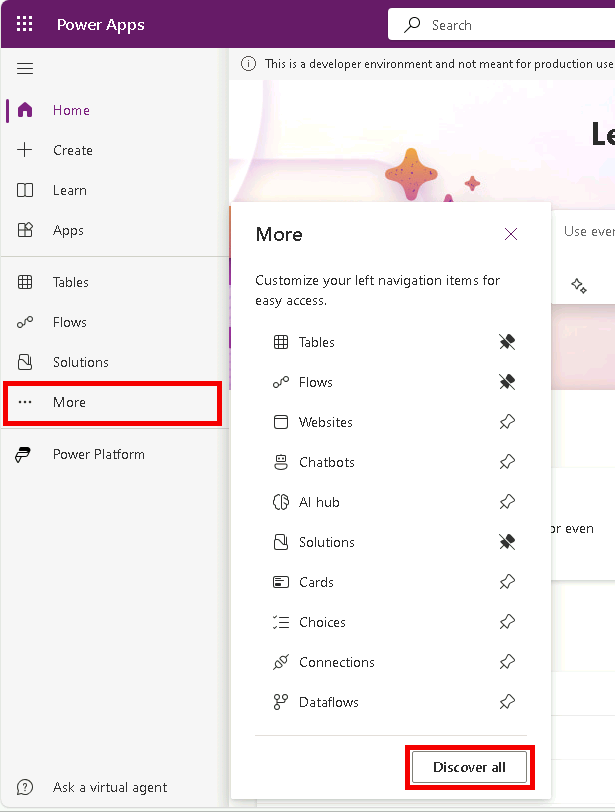Open Choices from the More panel
This screenshot has height=812, width=615.
click(x=322, y=622)
